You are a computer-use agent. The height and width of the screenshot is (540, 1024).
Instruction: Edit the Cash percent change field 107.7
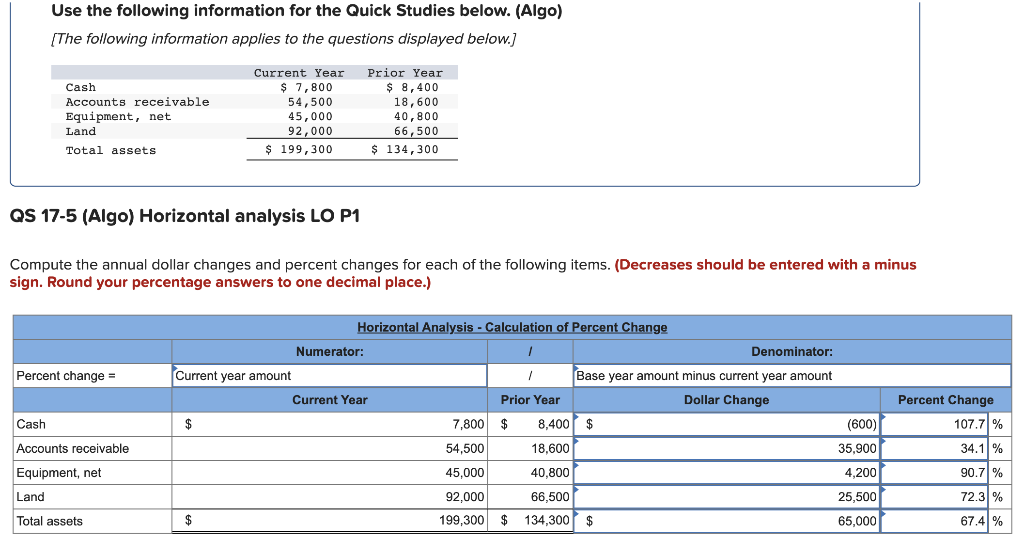pos(935,424)
